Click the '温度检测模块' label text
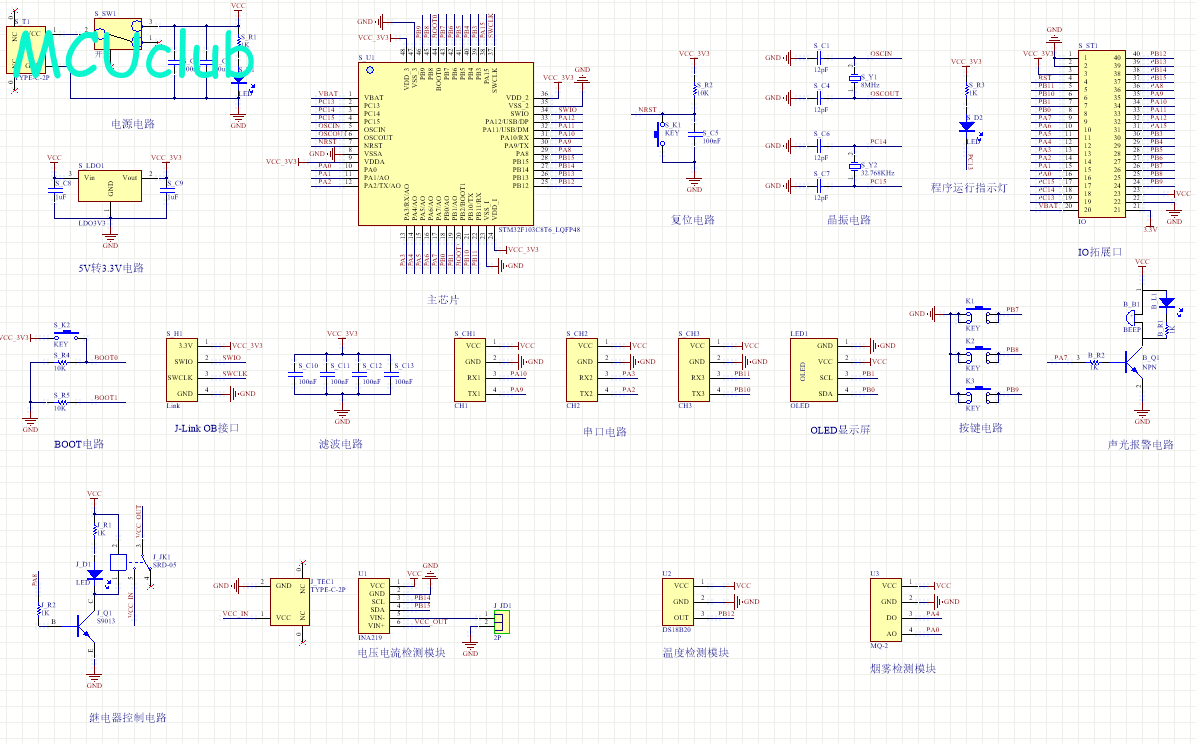 point(696,652)
